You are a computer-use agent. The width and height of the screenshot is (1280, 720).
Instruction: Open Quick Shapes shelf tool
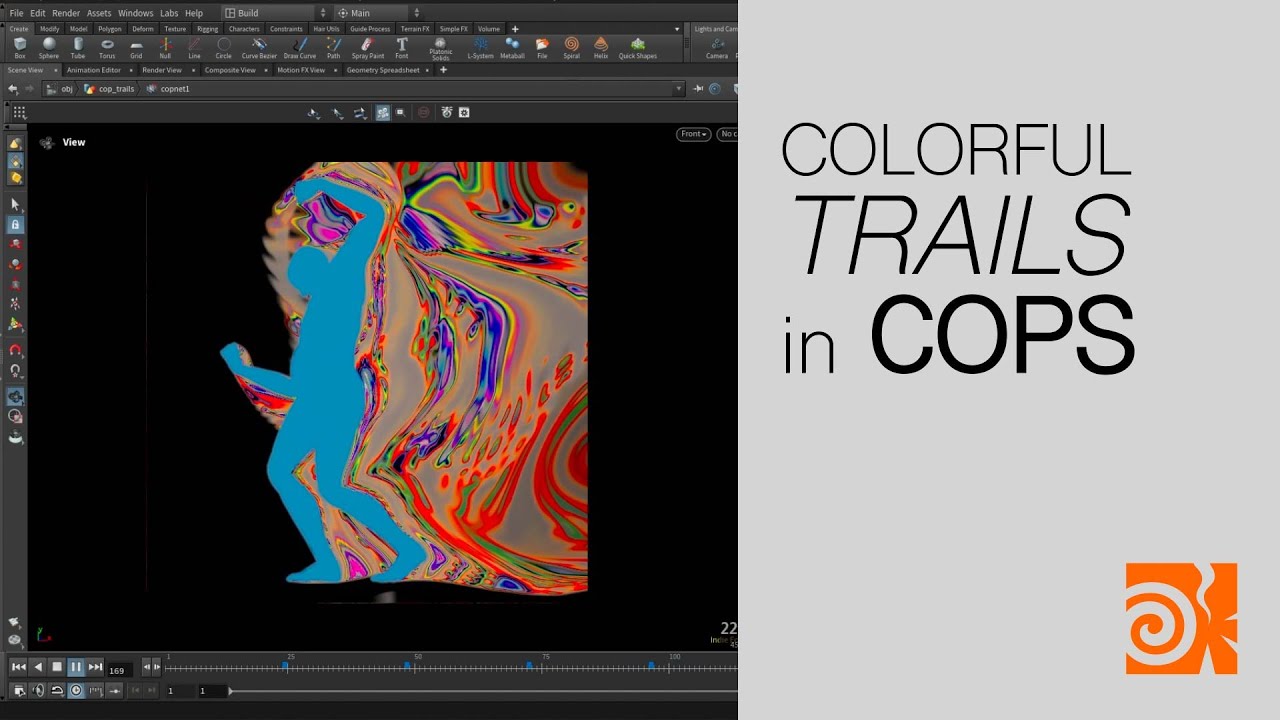point(638,48)
